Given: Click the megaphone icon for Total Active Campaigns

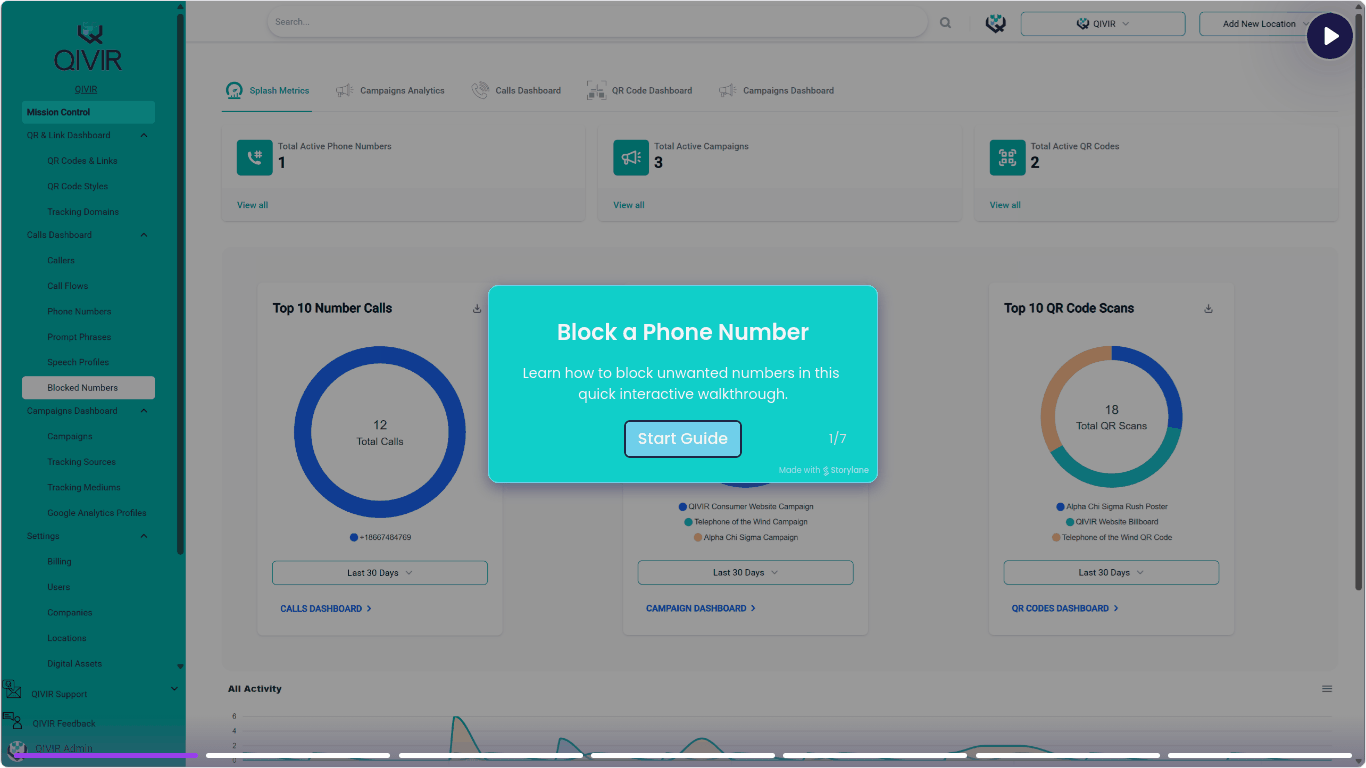Looking at the screenshot, I should (x=631, y=157).
